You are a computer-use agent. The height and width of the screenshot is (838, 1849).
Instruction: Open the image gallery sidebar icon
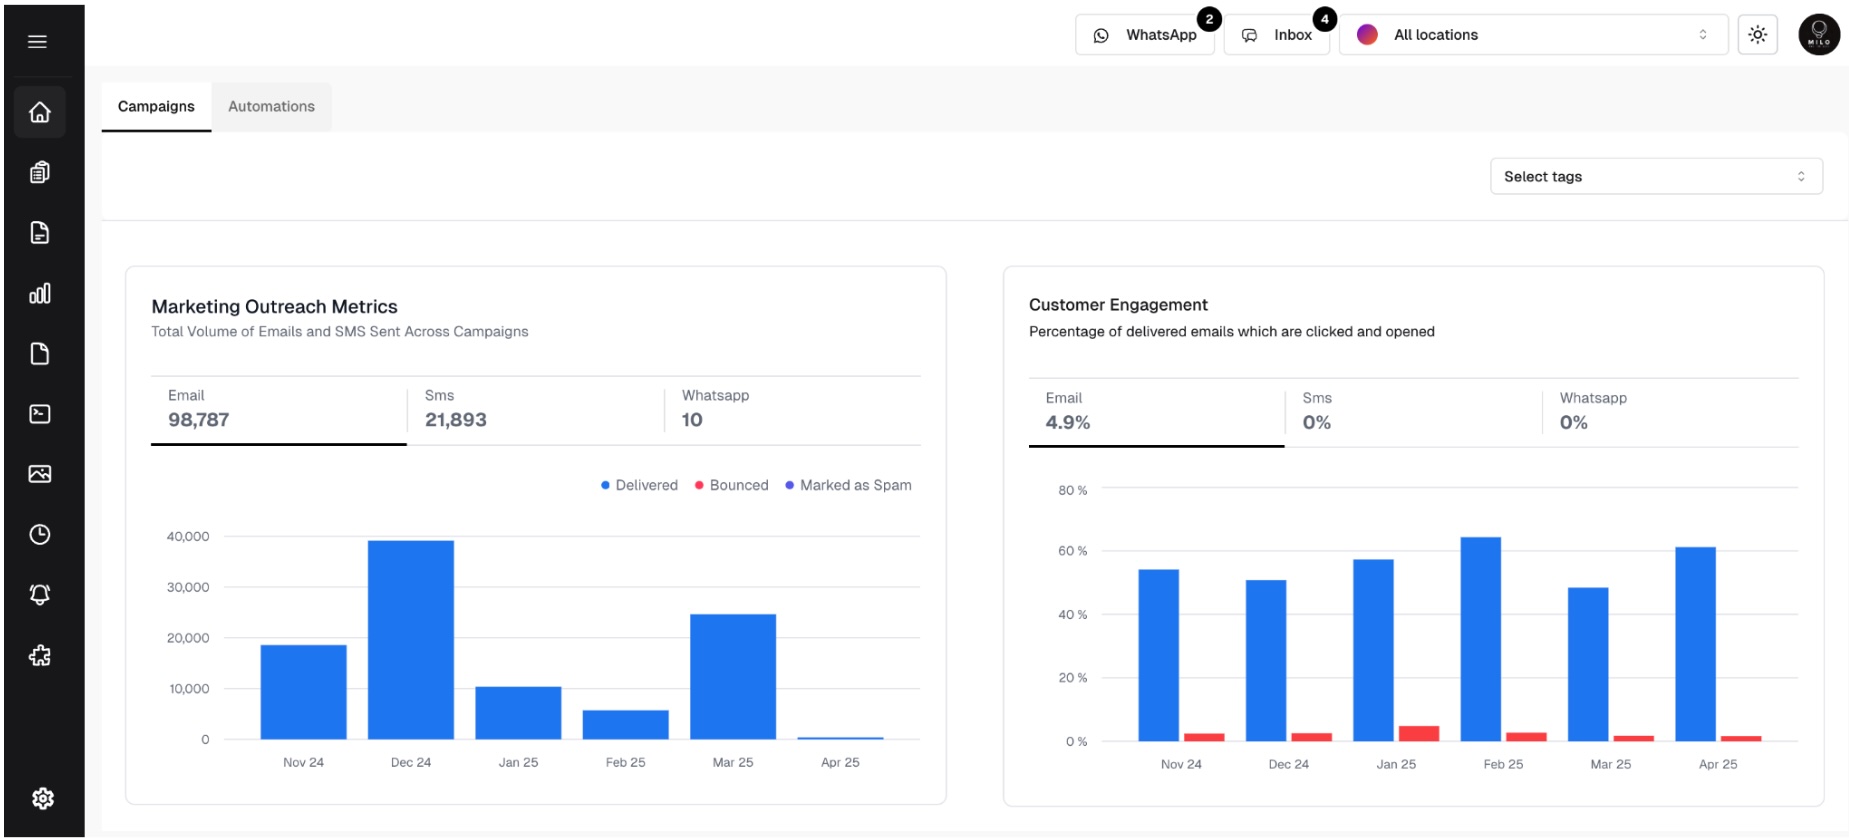click(40, 474)
